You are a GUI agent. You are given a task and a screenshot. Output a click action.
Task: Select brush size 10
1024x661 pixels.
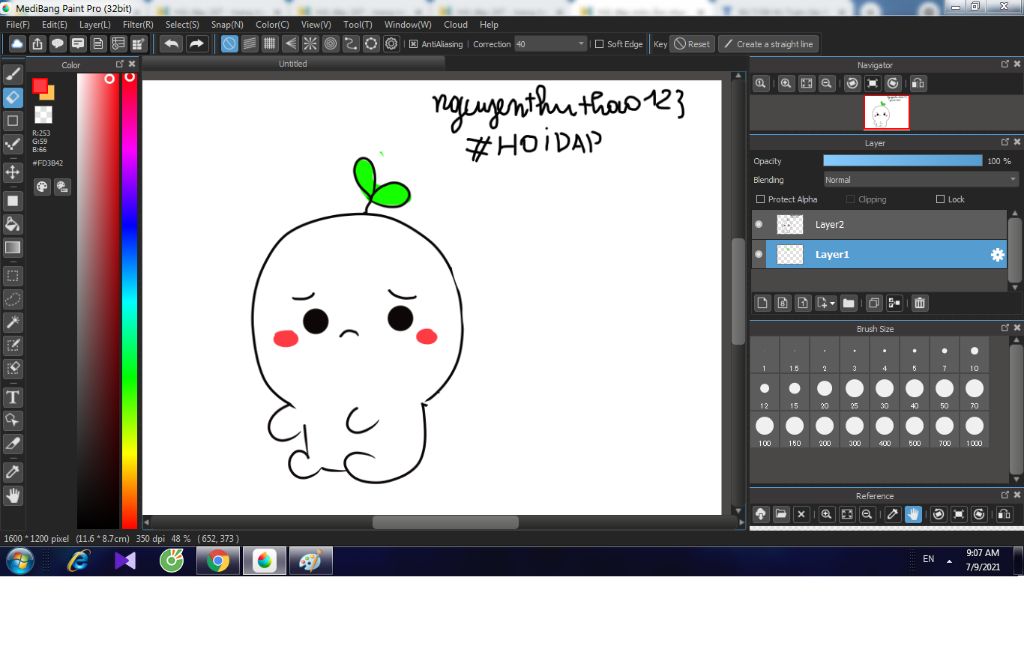coord(974,355)
